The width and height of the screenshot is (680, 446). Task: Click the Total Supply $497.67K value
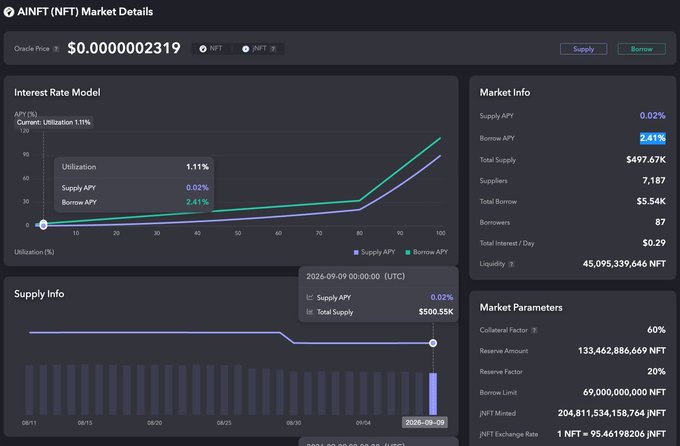point(646,160)
